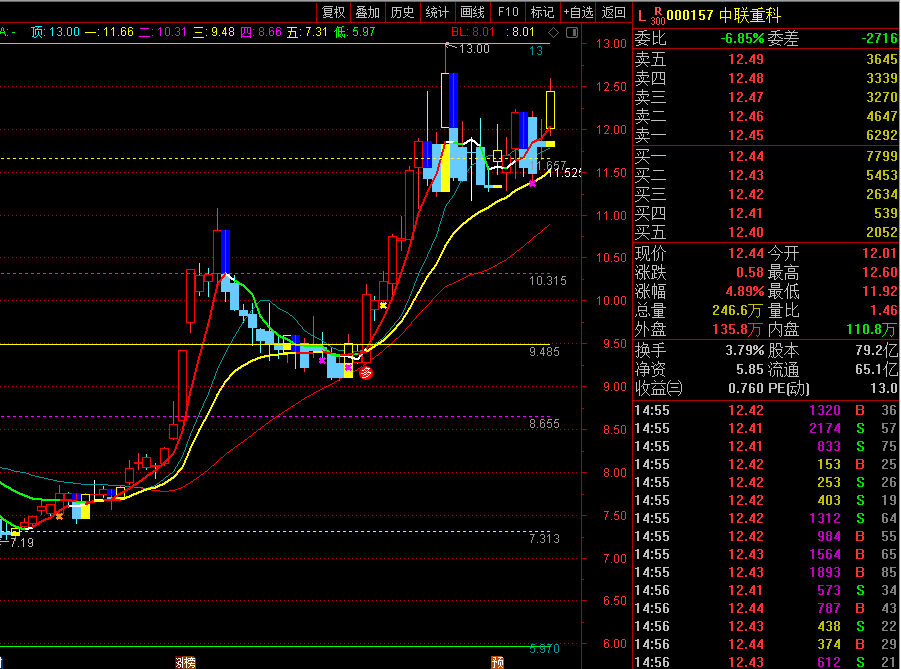The image size is (901, 669).
Task: Click the 收益(三) 0.760 value
Action: click(746, 389)
